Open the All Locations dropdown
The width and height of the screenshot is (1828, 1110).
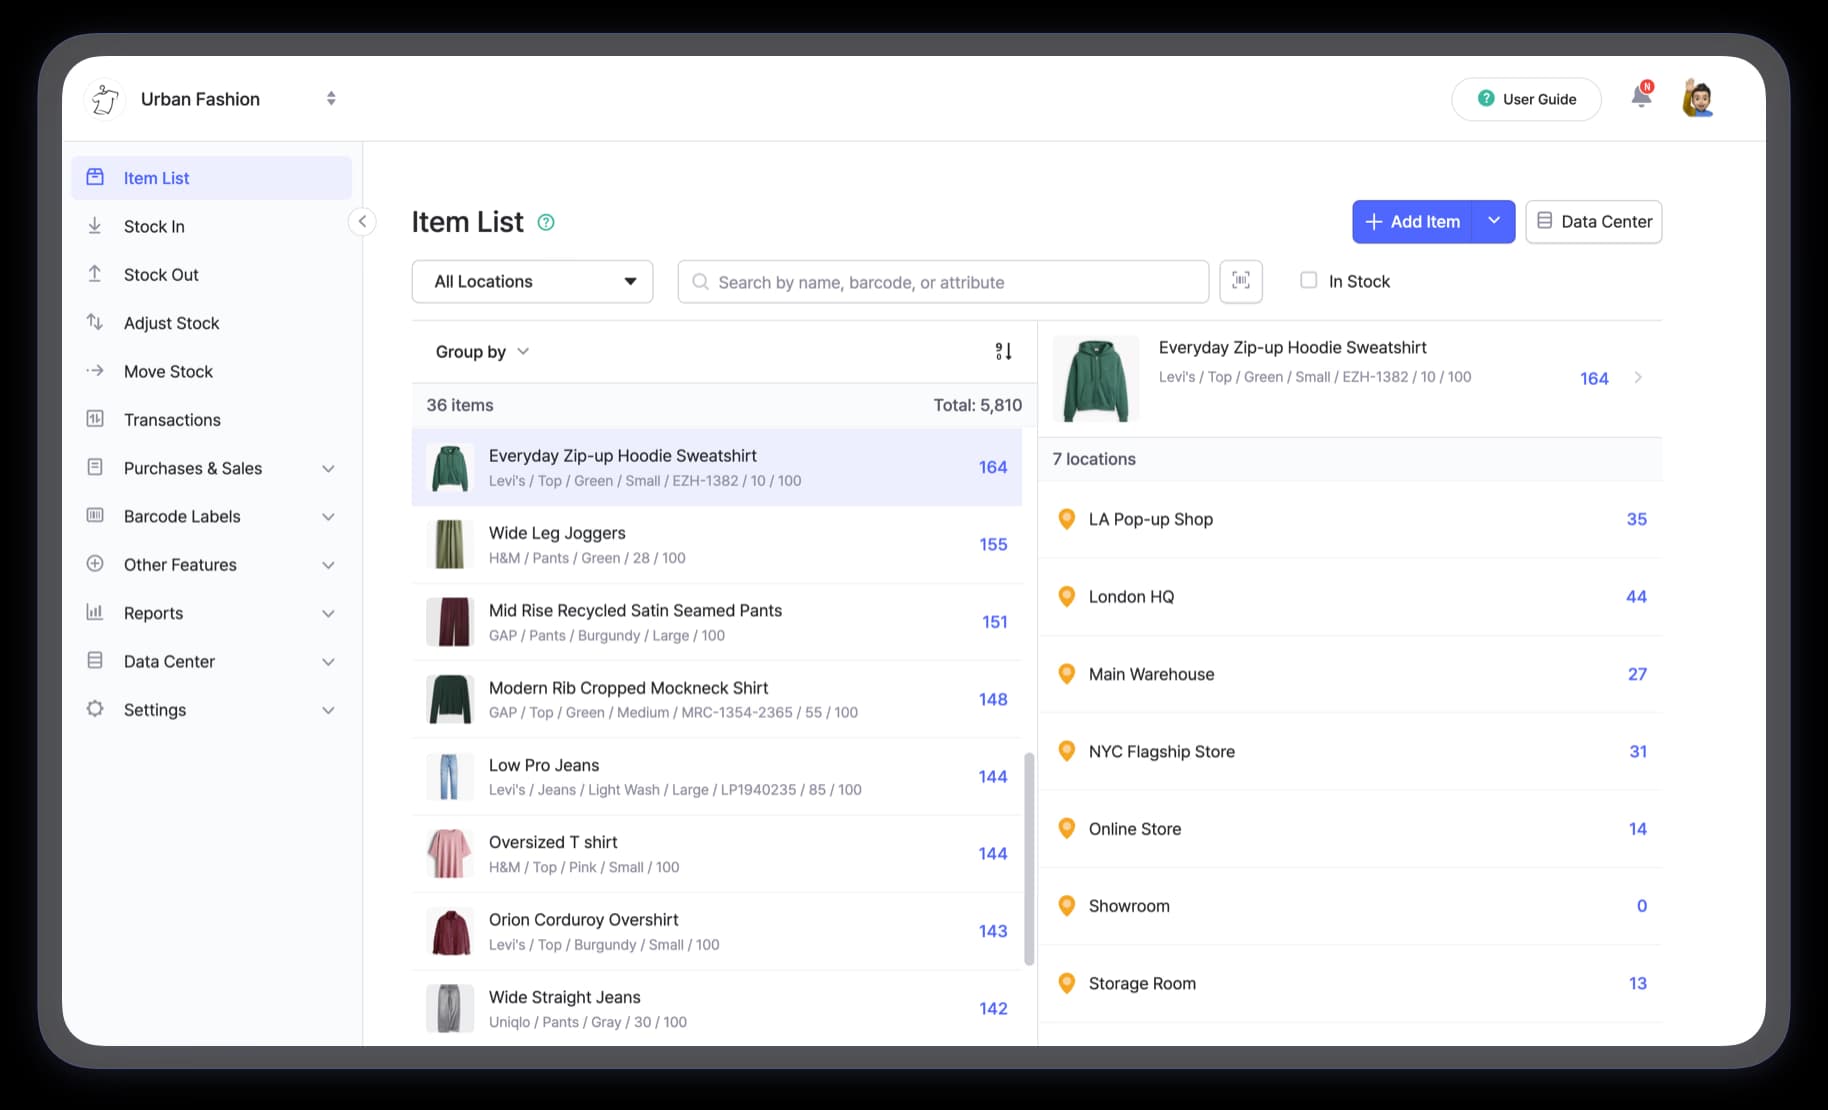[532, 282]
